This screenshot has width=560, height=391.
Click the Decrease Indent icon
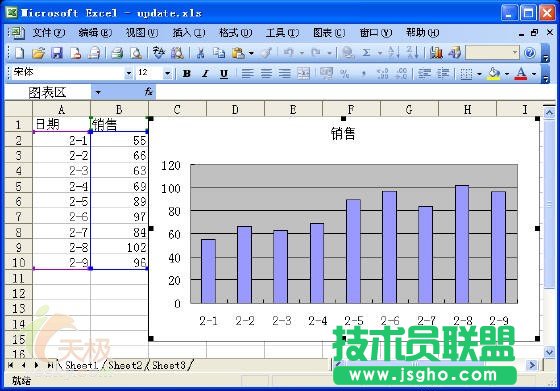pos(424,74)
